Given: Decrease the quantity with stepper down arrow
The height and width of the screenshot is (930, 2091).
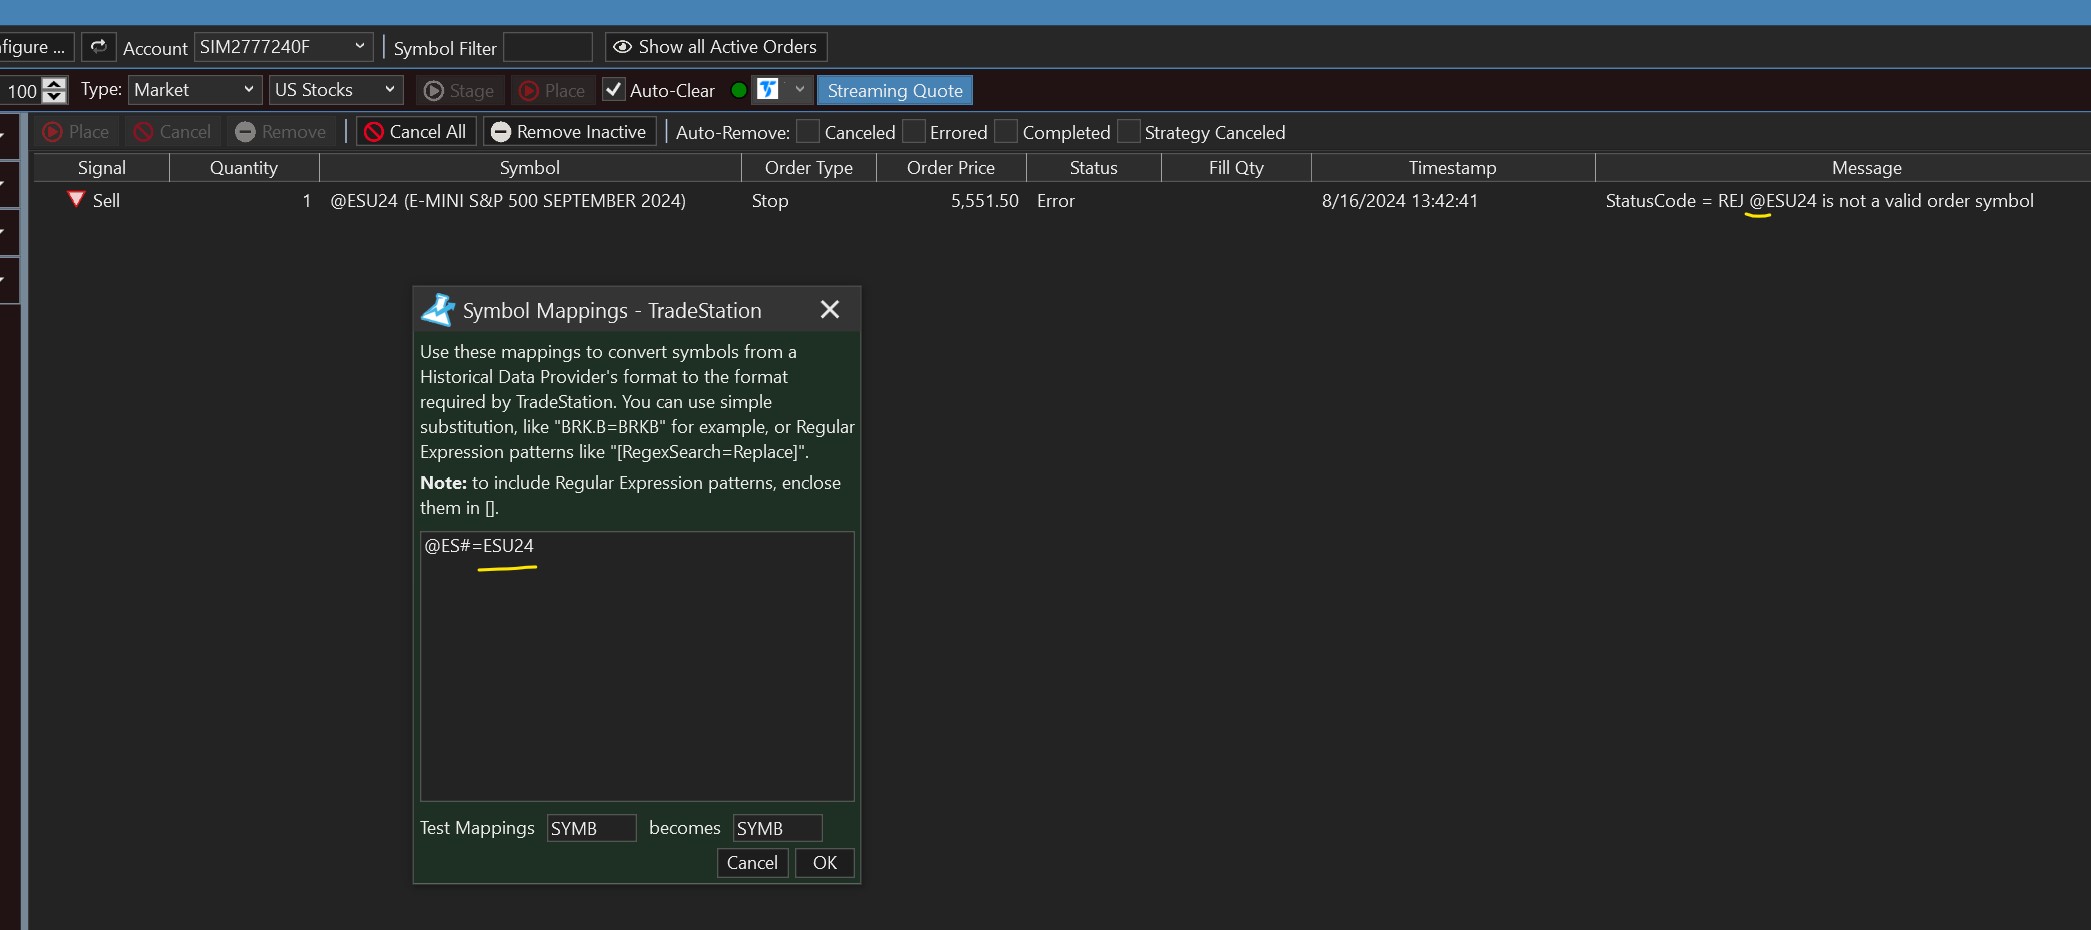Looking at the screenshot, I should pos(54,97).
